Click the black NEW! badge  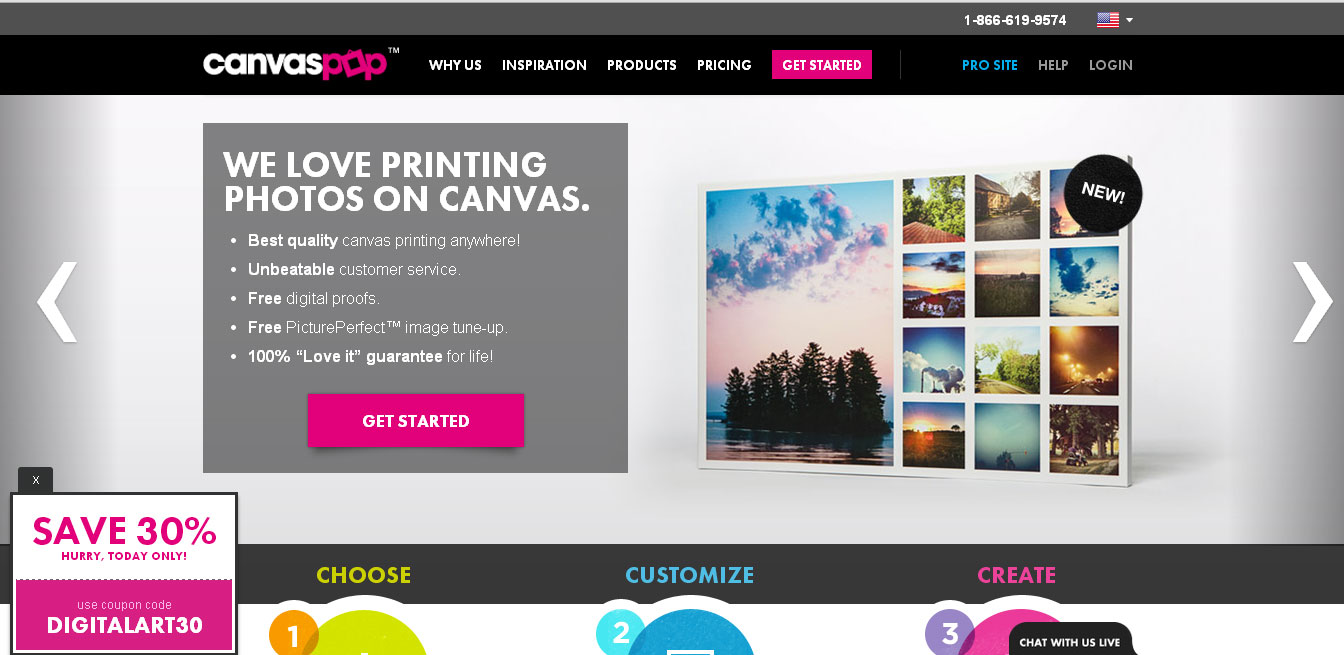click(x=1103, y=194)
